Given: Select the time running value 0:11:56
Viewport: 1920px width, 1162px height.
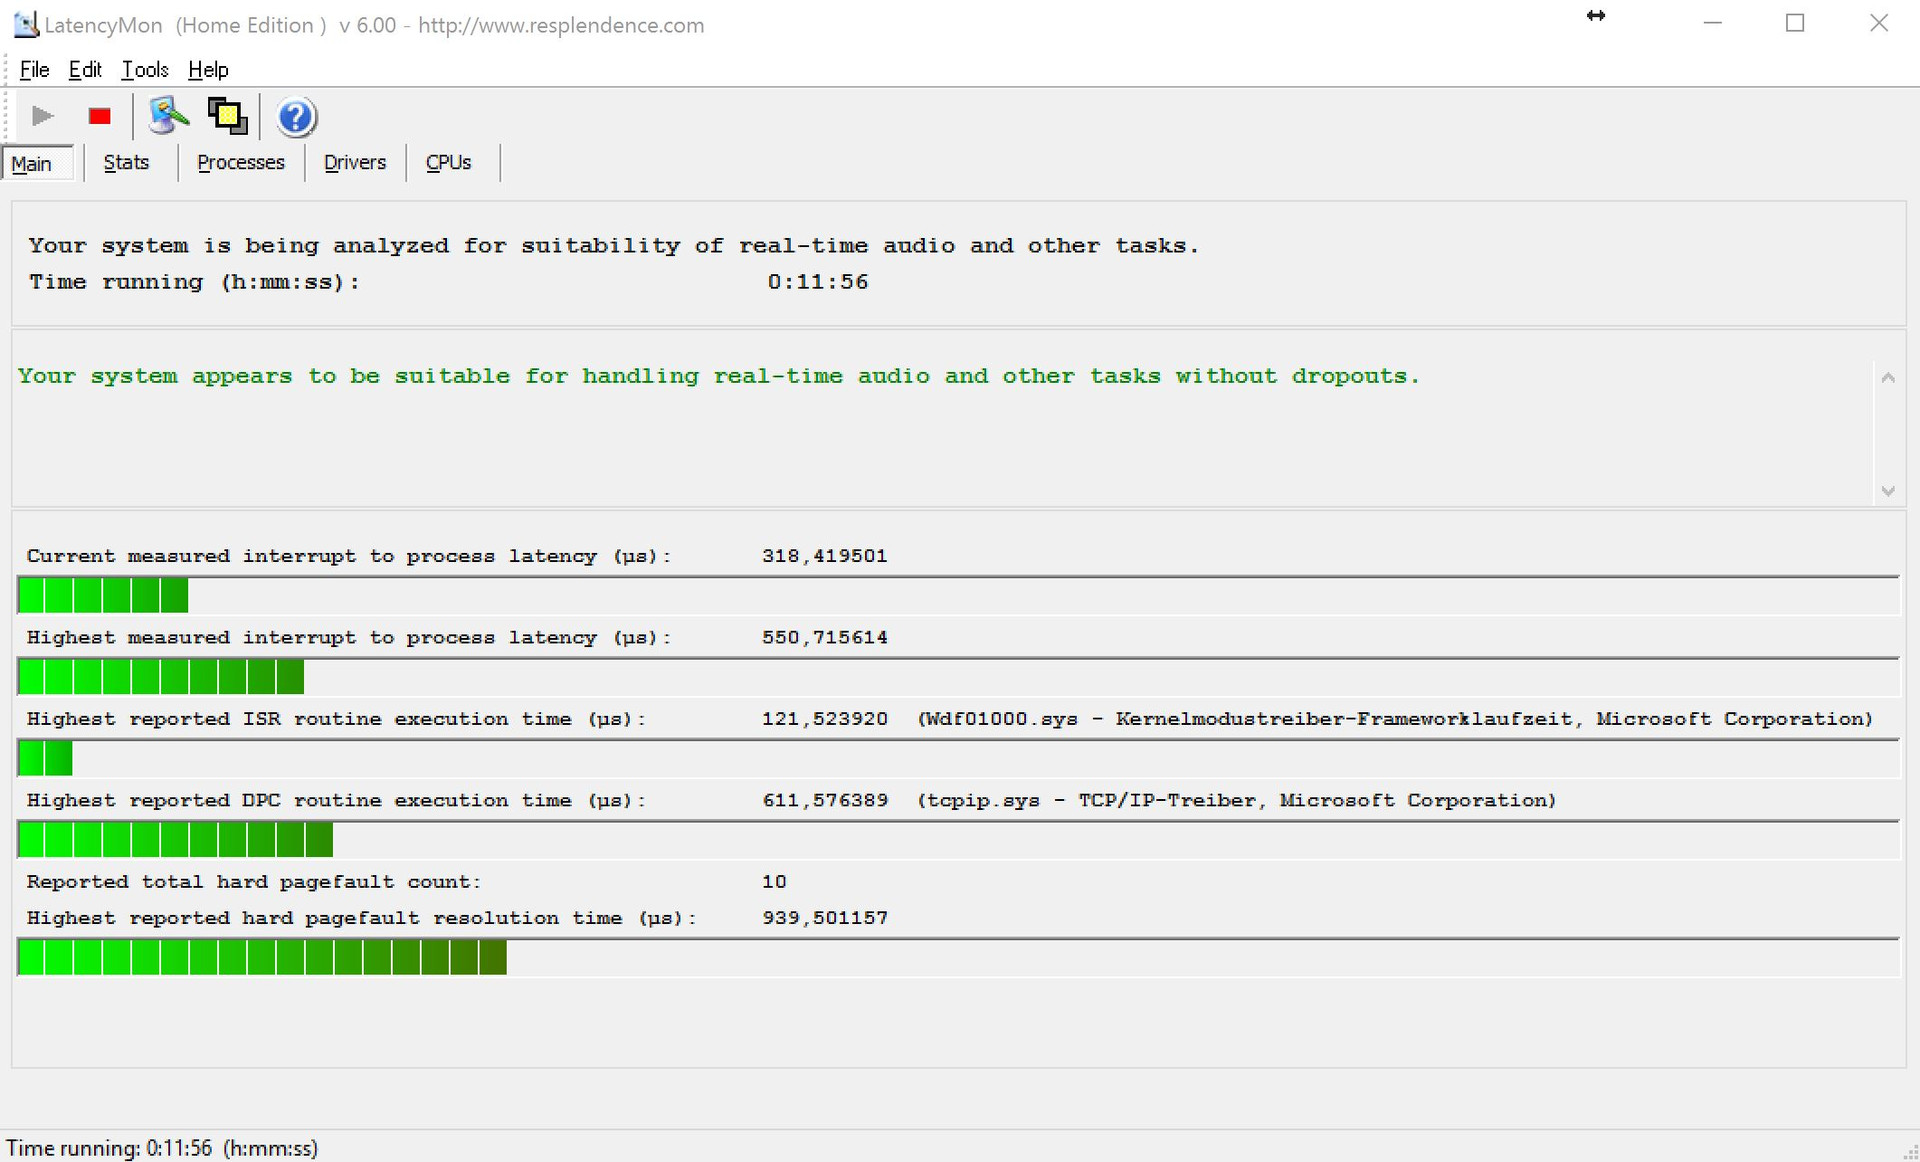Looking at the screenshot, I should [x=818, y=282].
